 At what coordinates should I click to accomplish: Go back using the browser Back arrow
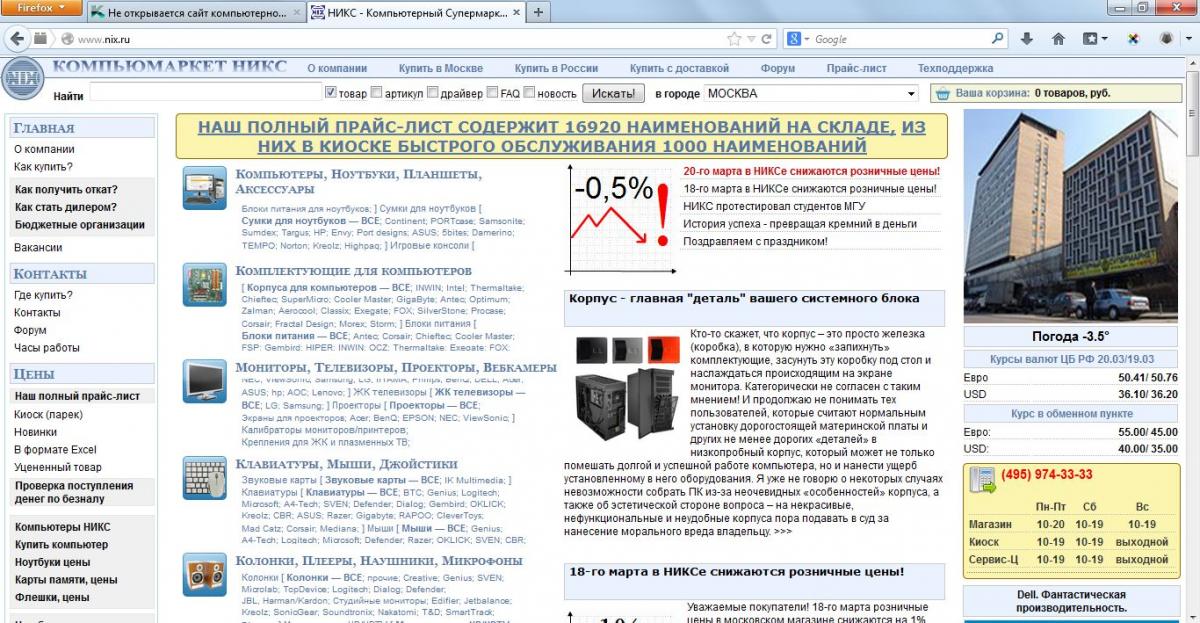pyautogui.click(x=17, y=39)
